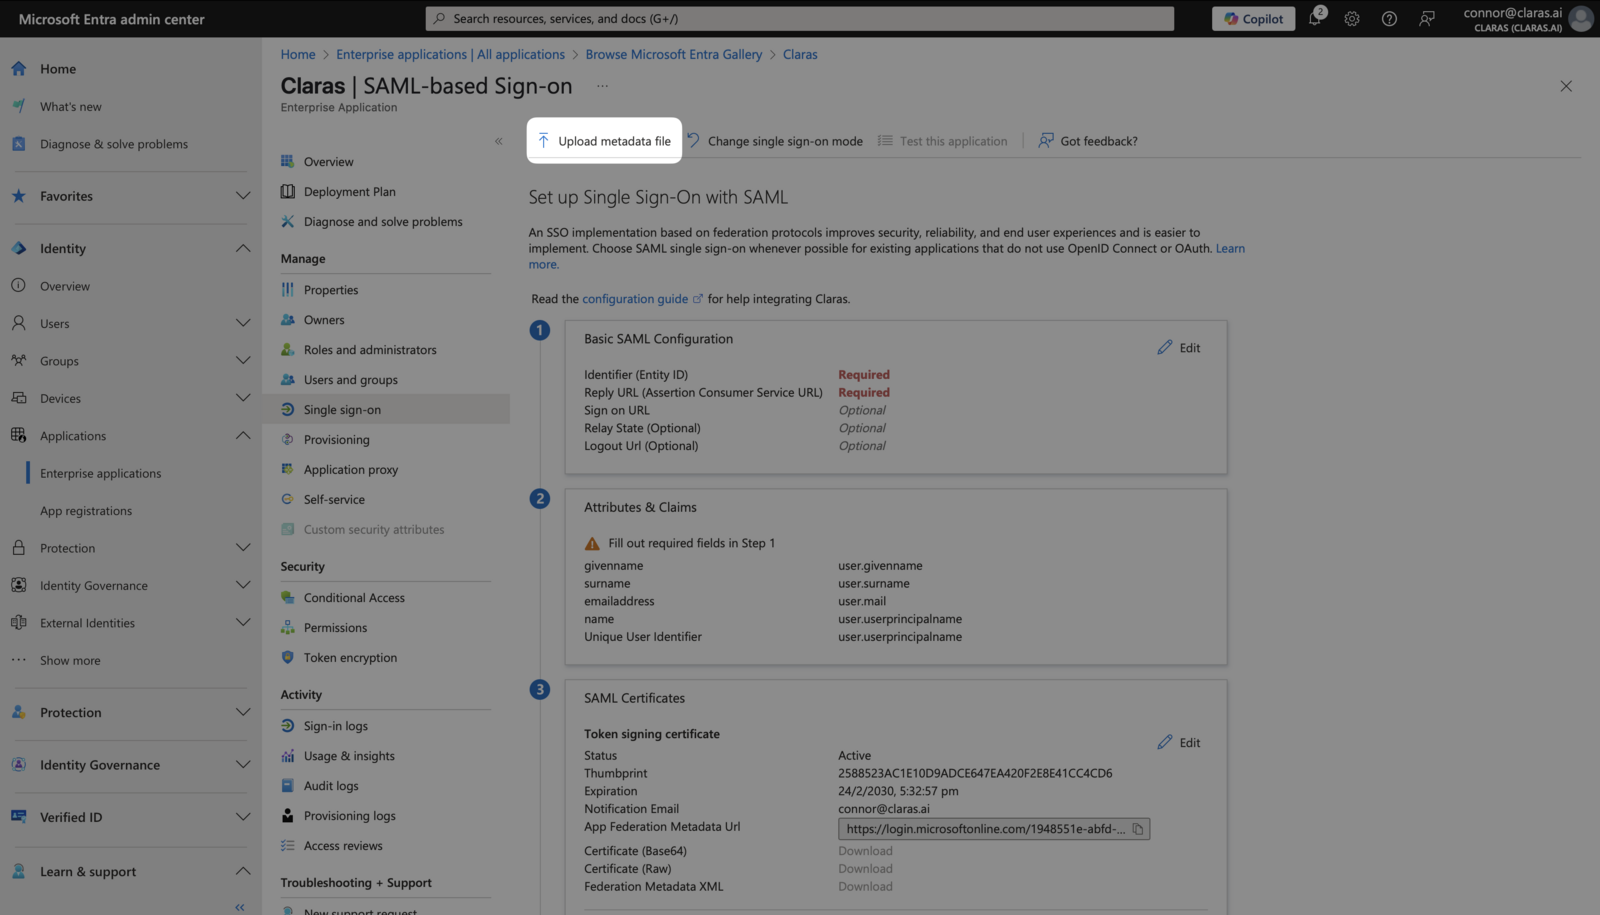The image size is (1600, 915).
Task: Click the Overview icon in resource menu
Action: tap(288, 162)
